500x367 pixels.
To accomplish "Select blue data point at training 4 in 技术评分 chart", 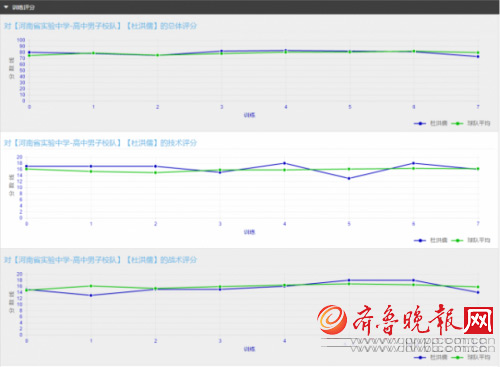I will click(x=284, y=163).
